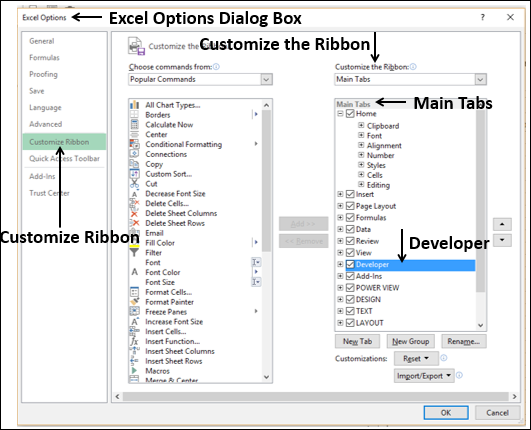
Task: Toggle the Add-Ins checkbox
Action: click(x=350, y=276)
